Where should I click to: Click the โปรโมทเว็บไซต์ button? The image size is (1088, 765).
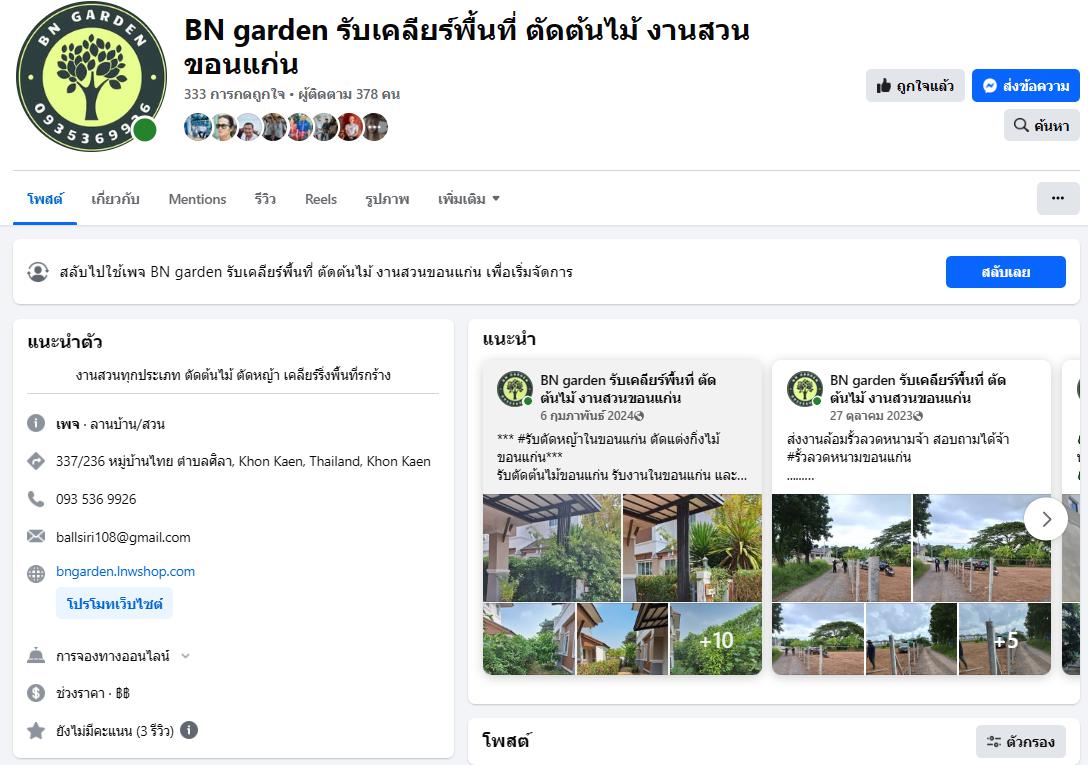point(114,604)
